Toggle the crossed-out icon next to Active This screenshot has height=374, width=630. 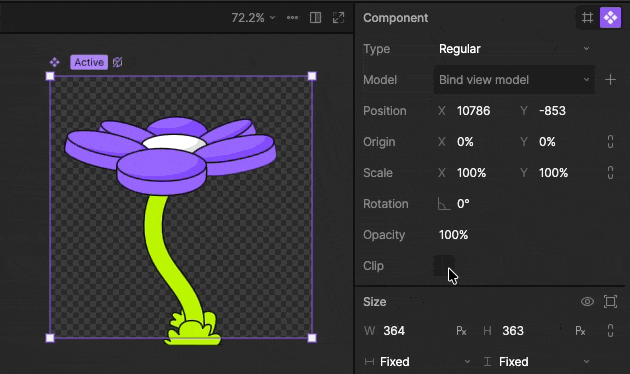coord(117,62)
